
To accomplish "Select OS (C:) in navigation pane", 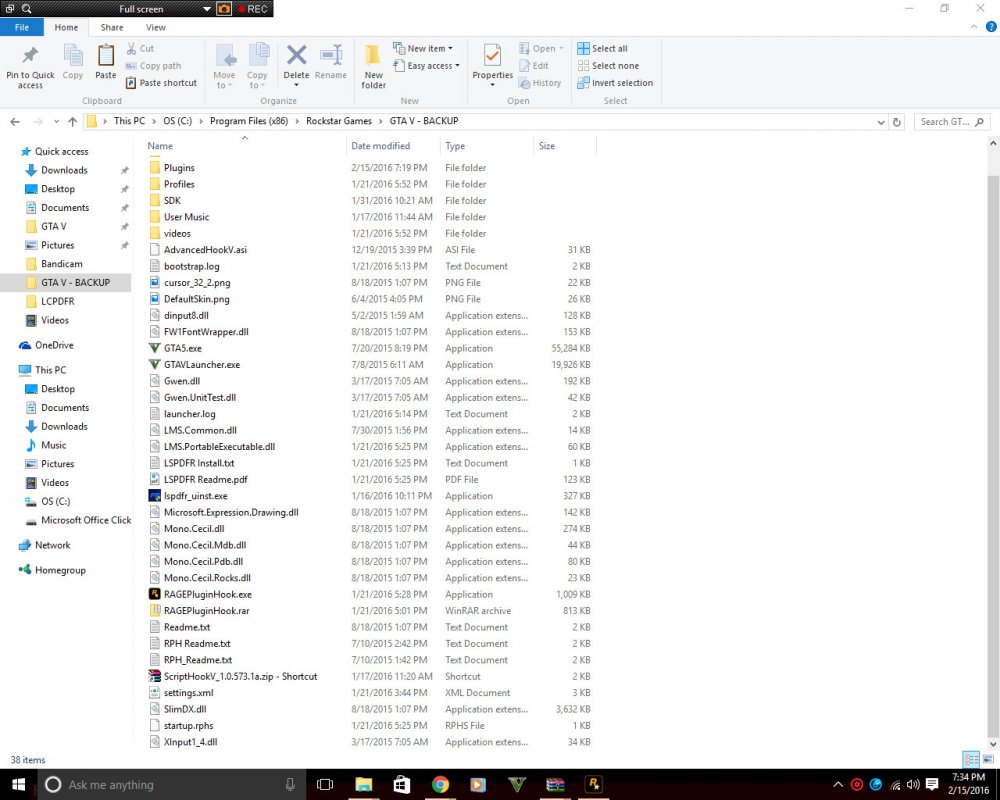I will (x=55, y=501).
